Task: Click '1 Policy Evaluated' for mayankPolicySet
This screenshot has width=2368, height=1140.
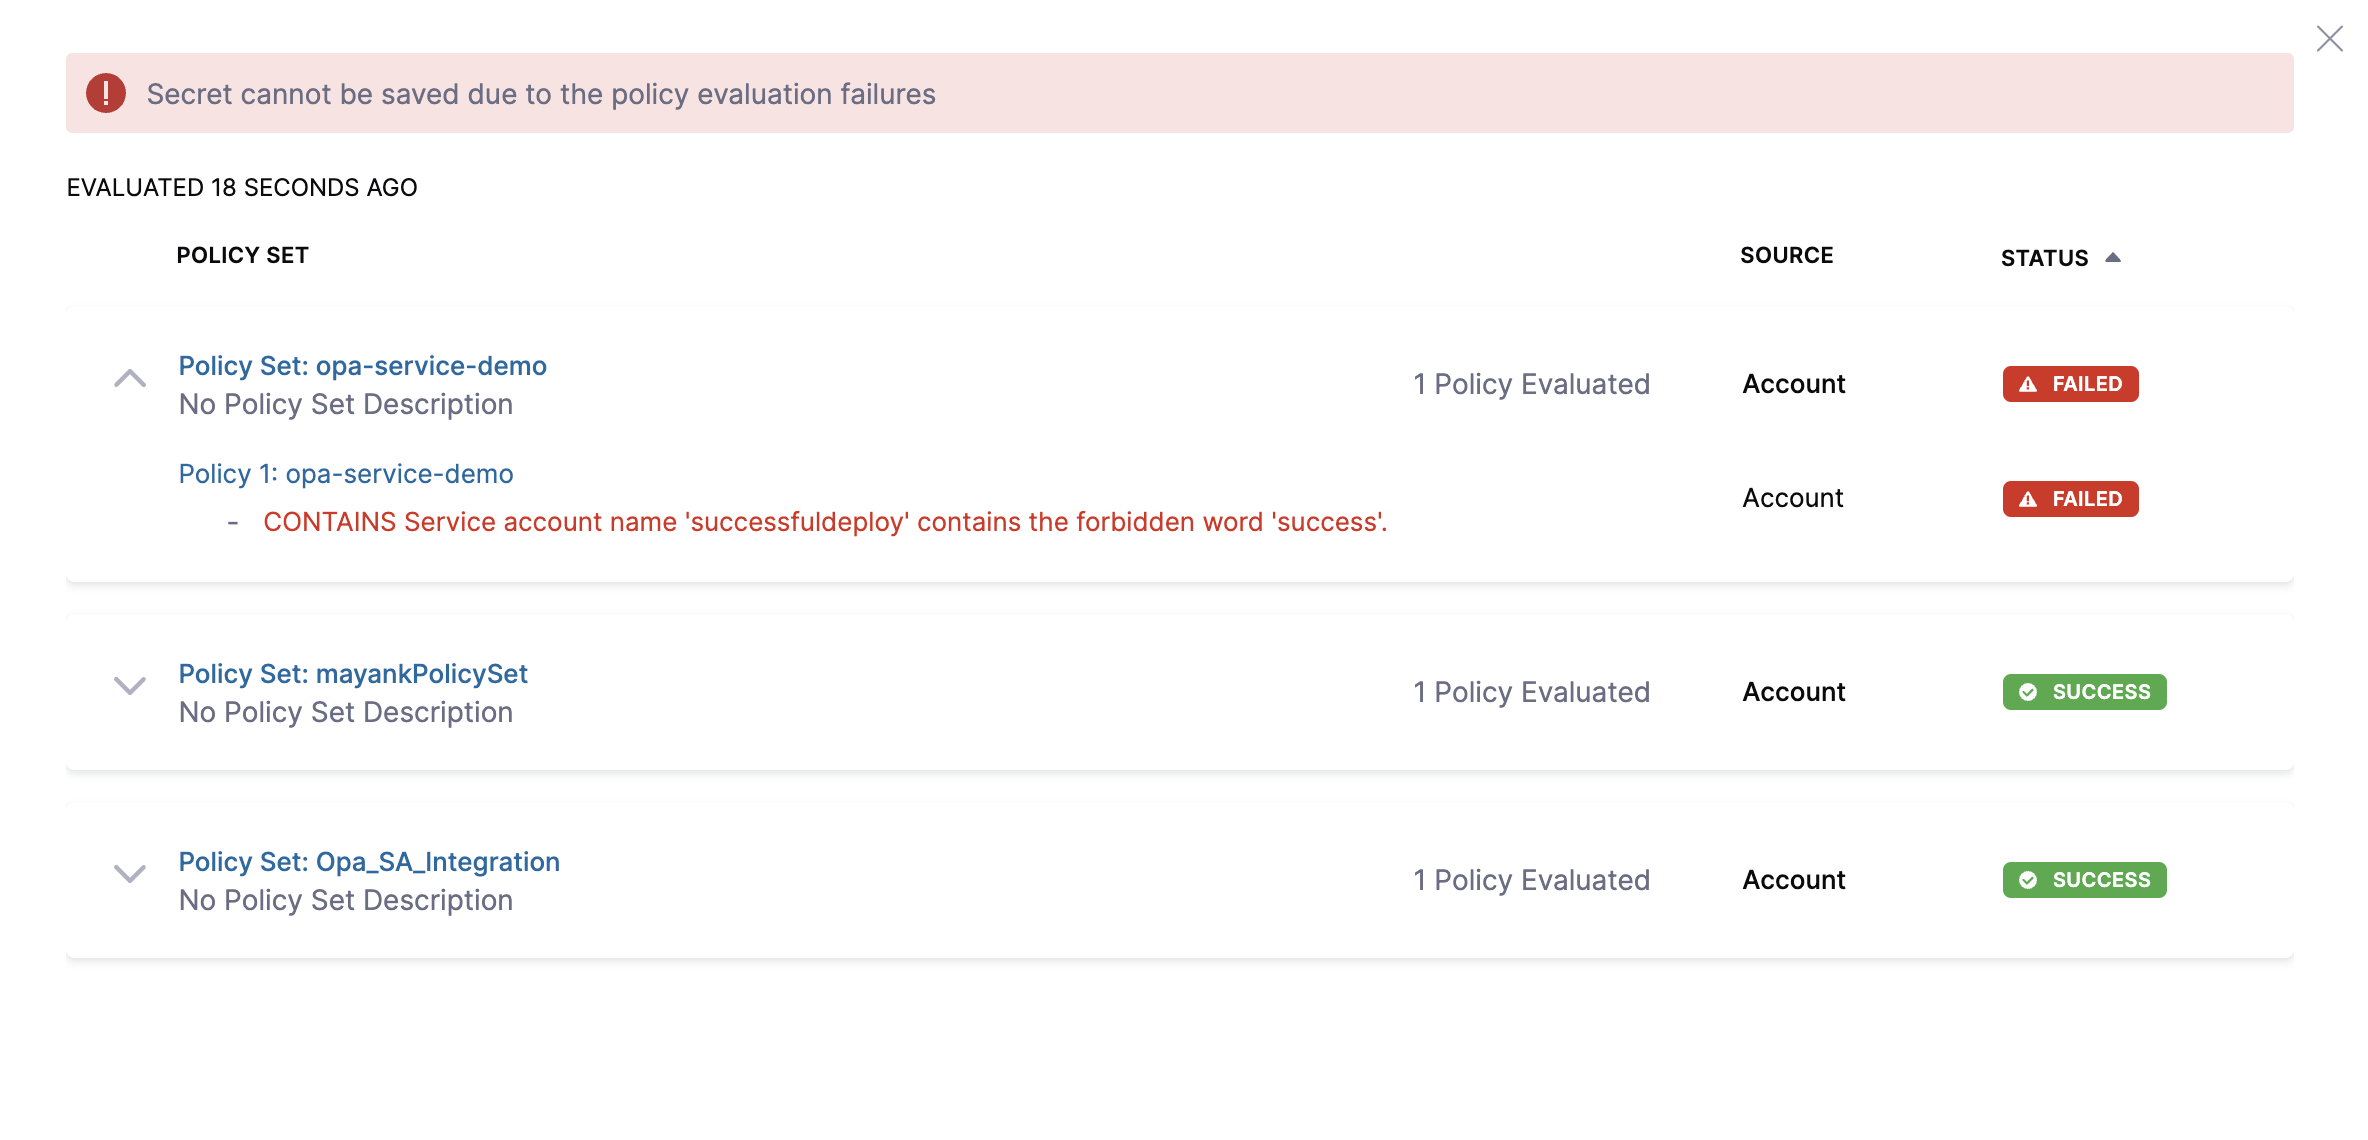Action: tap(1531, 692)
